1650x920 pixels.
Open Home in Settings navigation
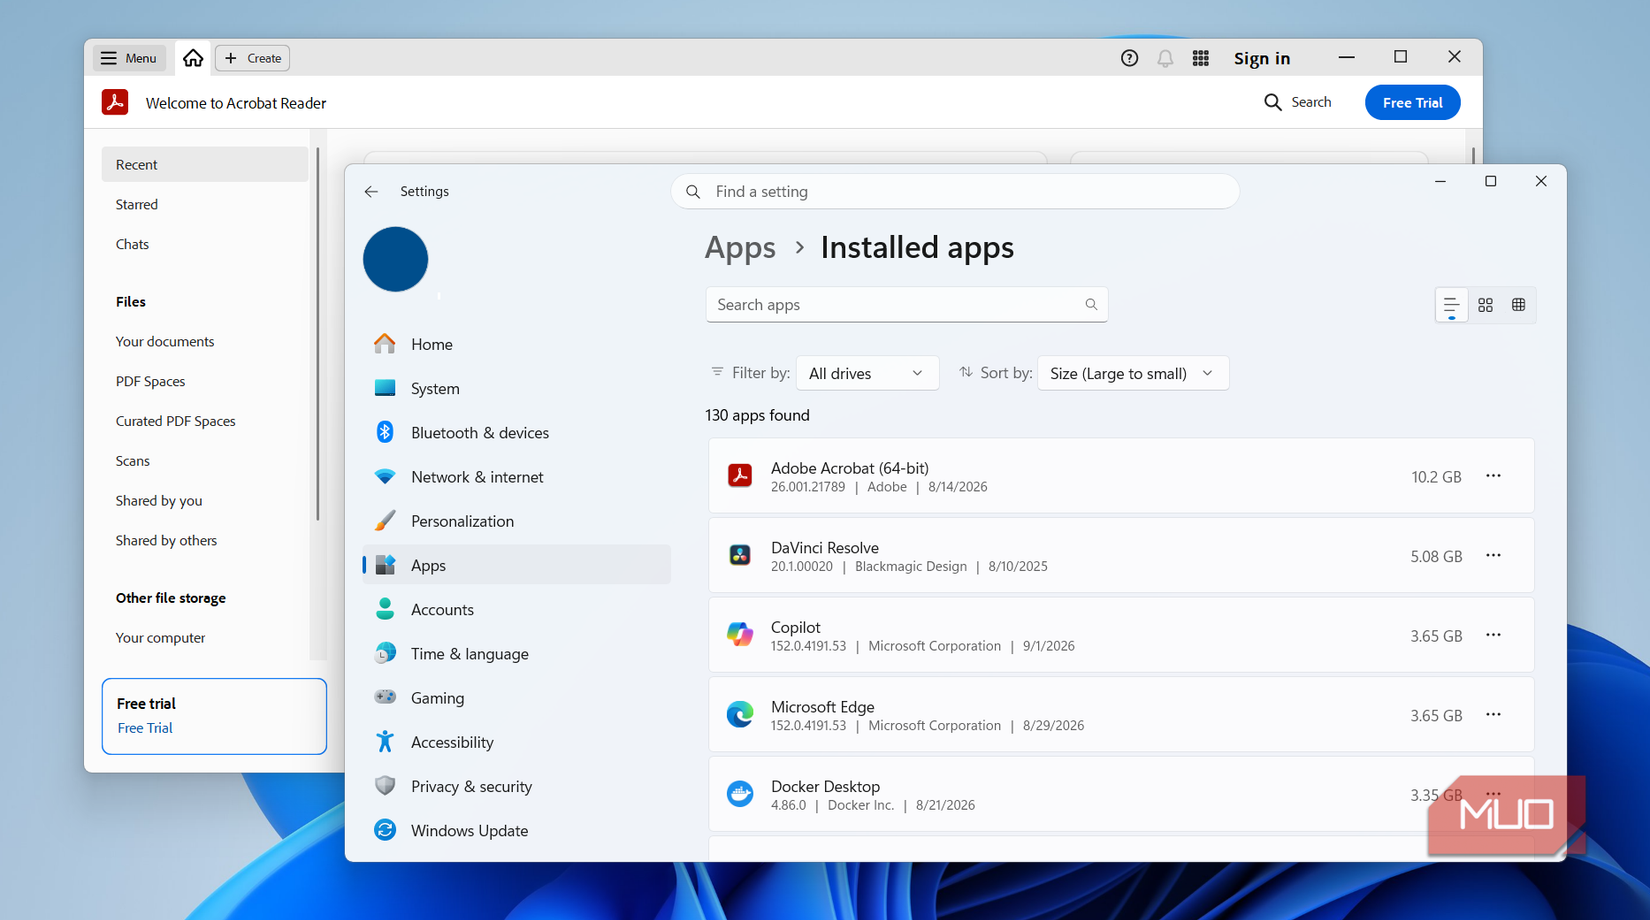coord(516,344)
